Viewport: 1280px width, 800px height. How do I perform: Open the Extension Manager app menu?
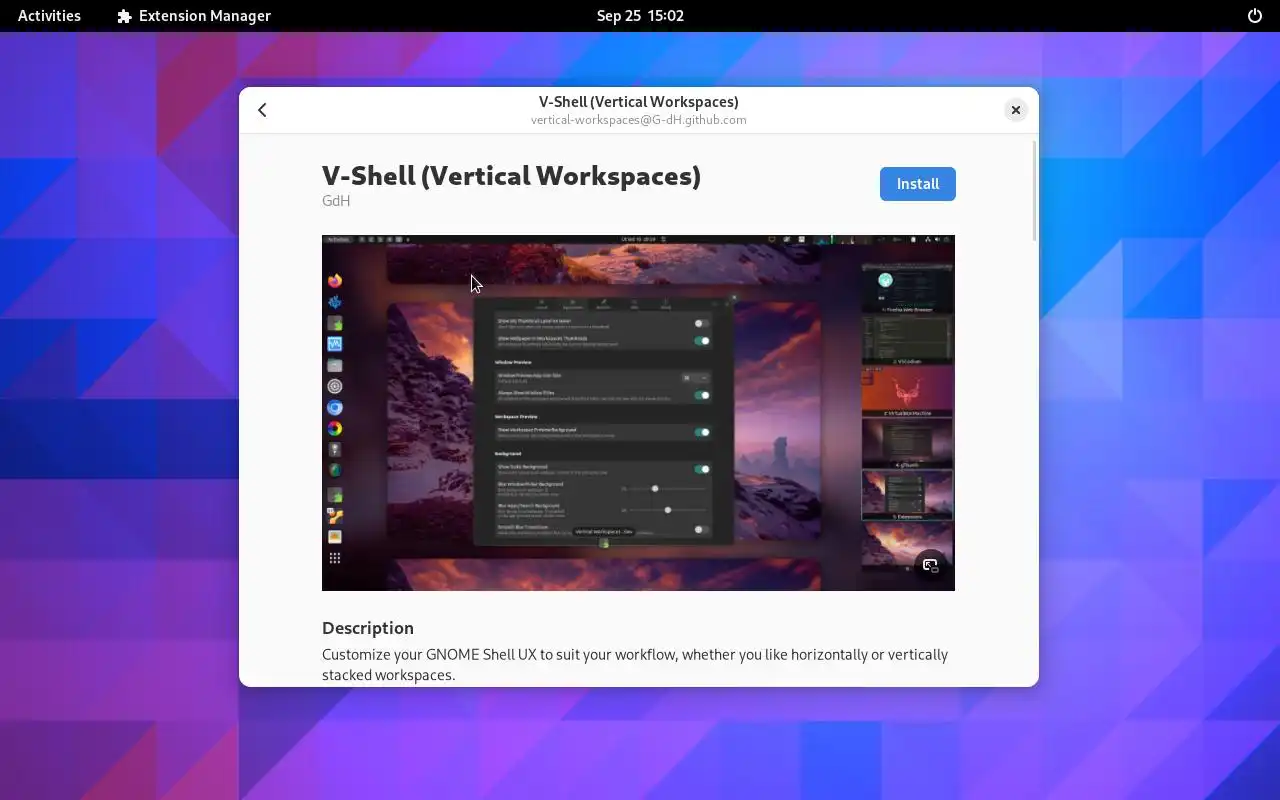[194, 16]
